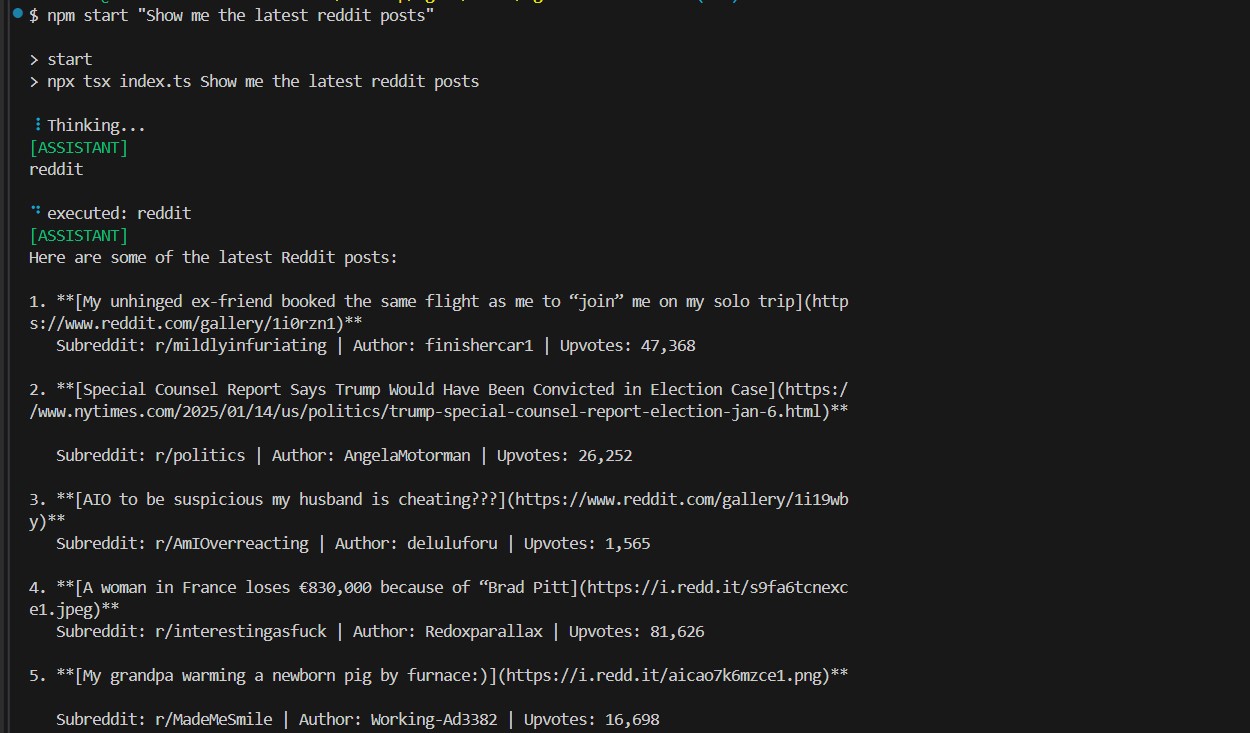Screen dimensions: 1250x733
Task: Click the [ASSISTANT] label below "executed: reddit"
Action: point(79,235)
